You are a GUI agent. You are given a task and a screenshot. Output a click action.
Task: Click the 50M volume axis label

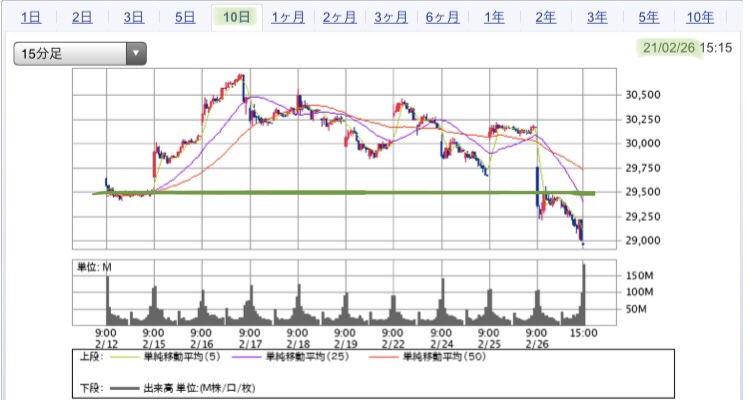[x=637, y=309]
